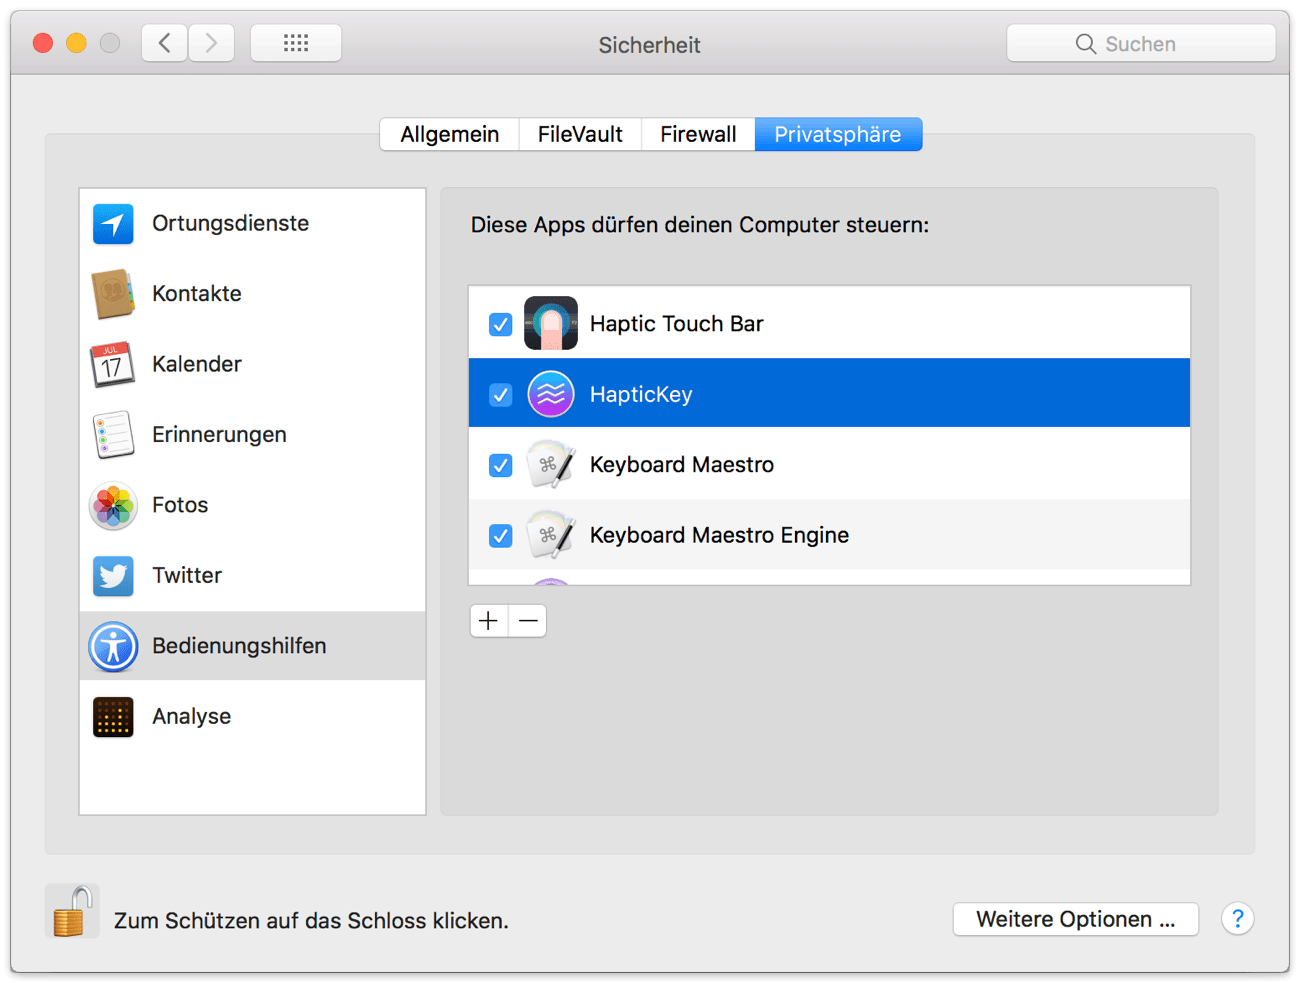
Task: Click the HapticKey app icon
Action: (x=551, y=394)
